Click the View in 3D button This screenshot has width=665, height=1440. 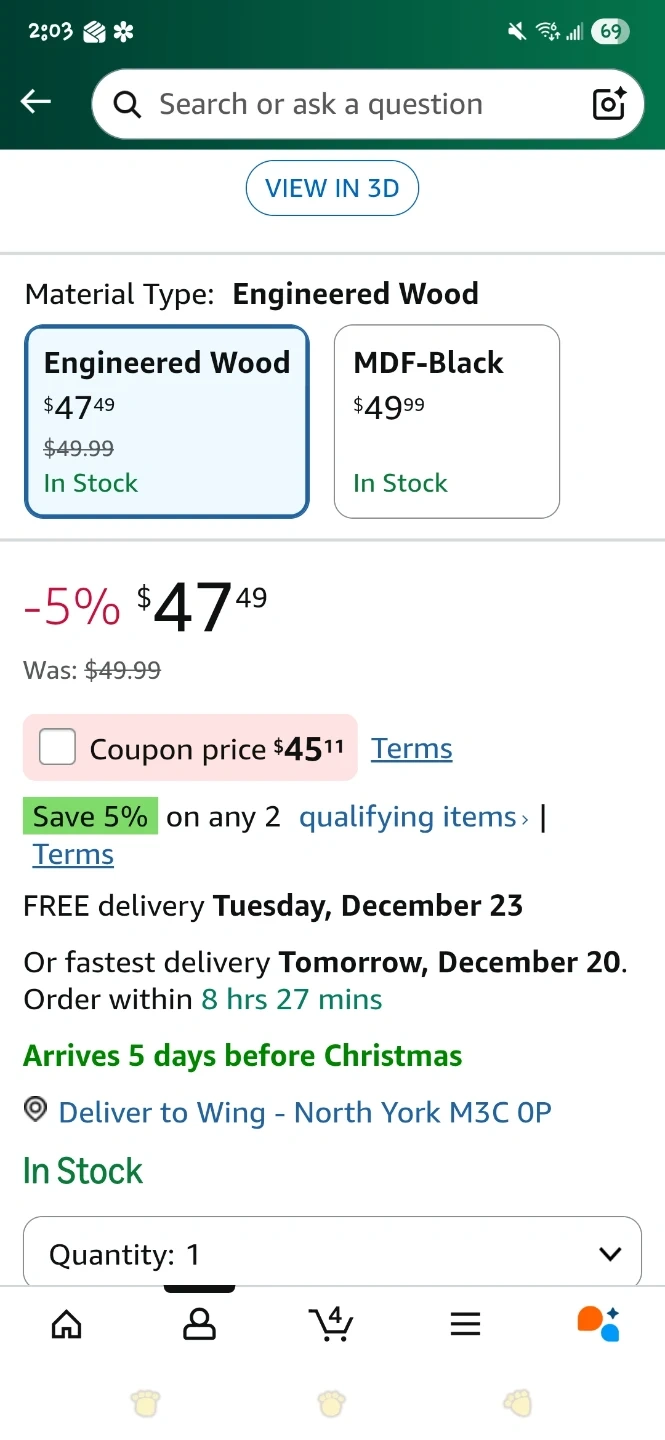click(332, 188)
